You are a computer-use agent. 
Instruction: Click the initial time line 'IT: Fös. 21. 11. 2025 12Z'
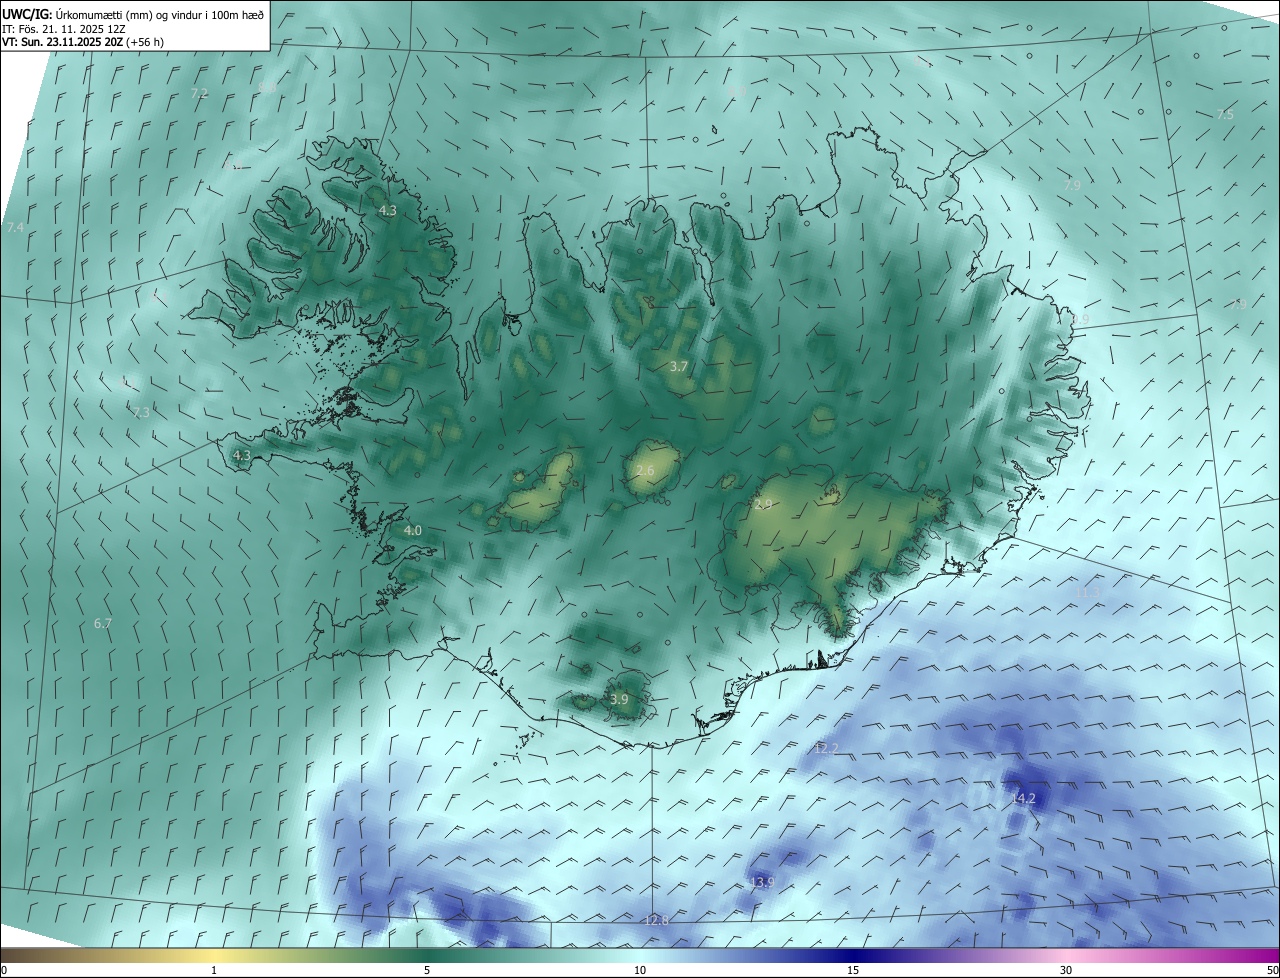(x=63, y=28)
